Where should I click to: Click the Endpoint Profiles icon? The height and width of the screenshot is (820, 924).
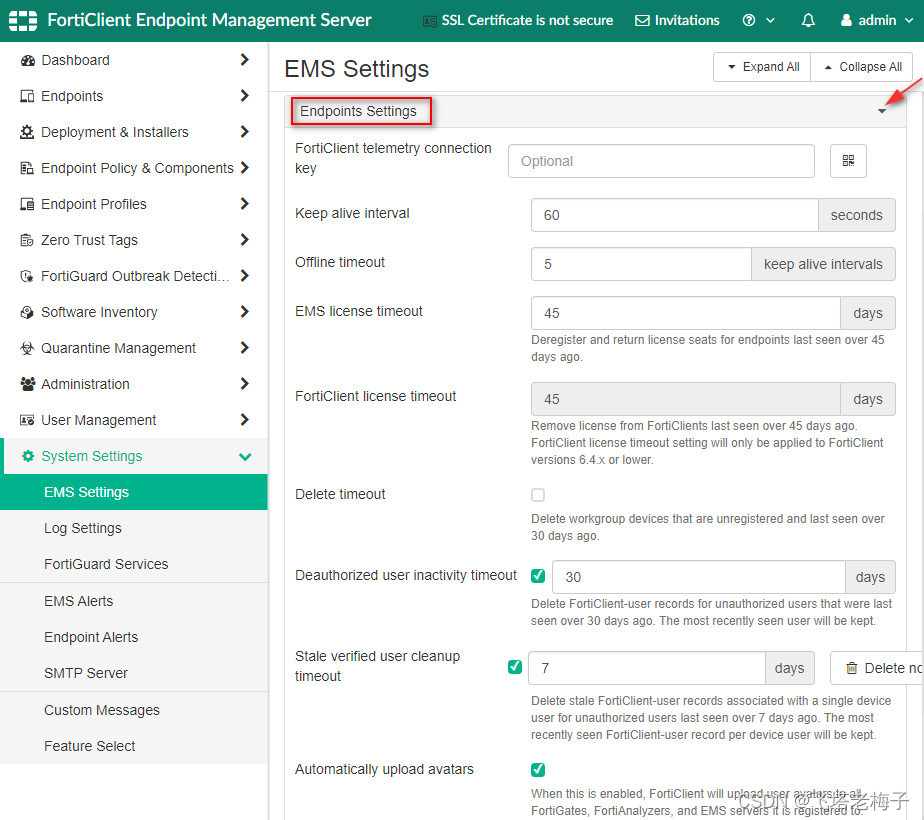[x=27, y=204]
